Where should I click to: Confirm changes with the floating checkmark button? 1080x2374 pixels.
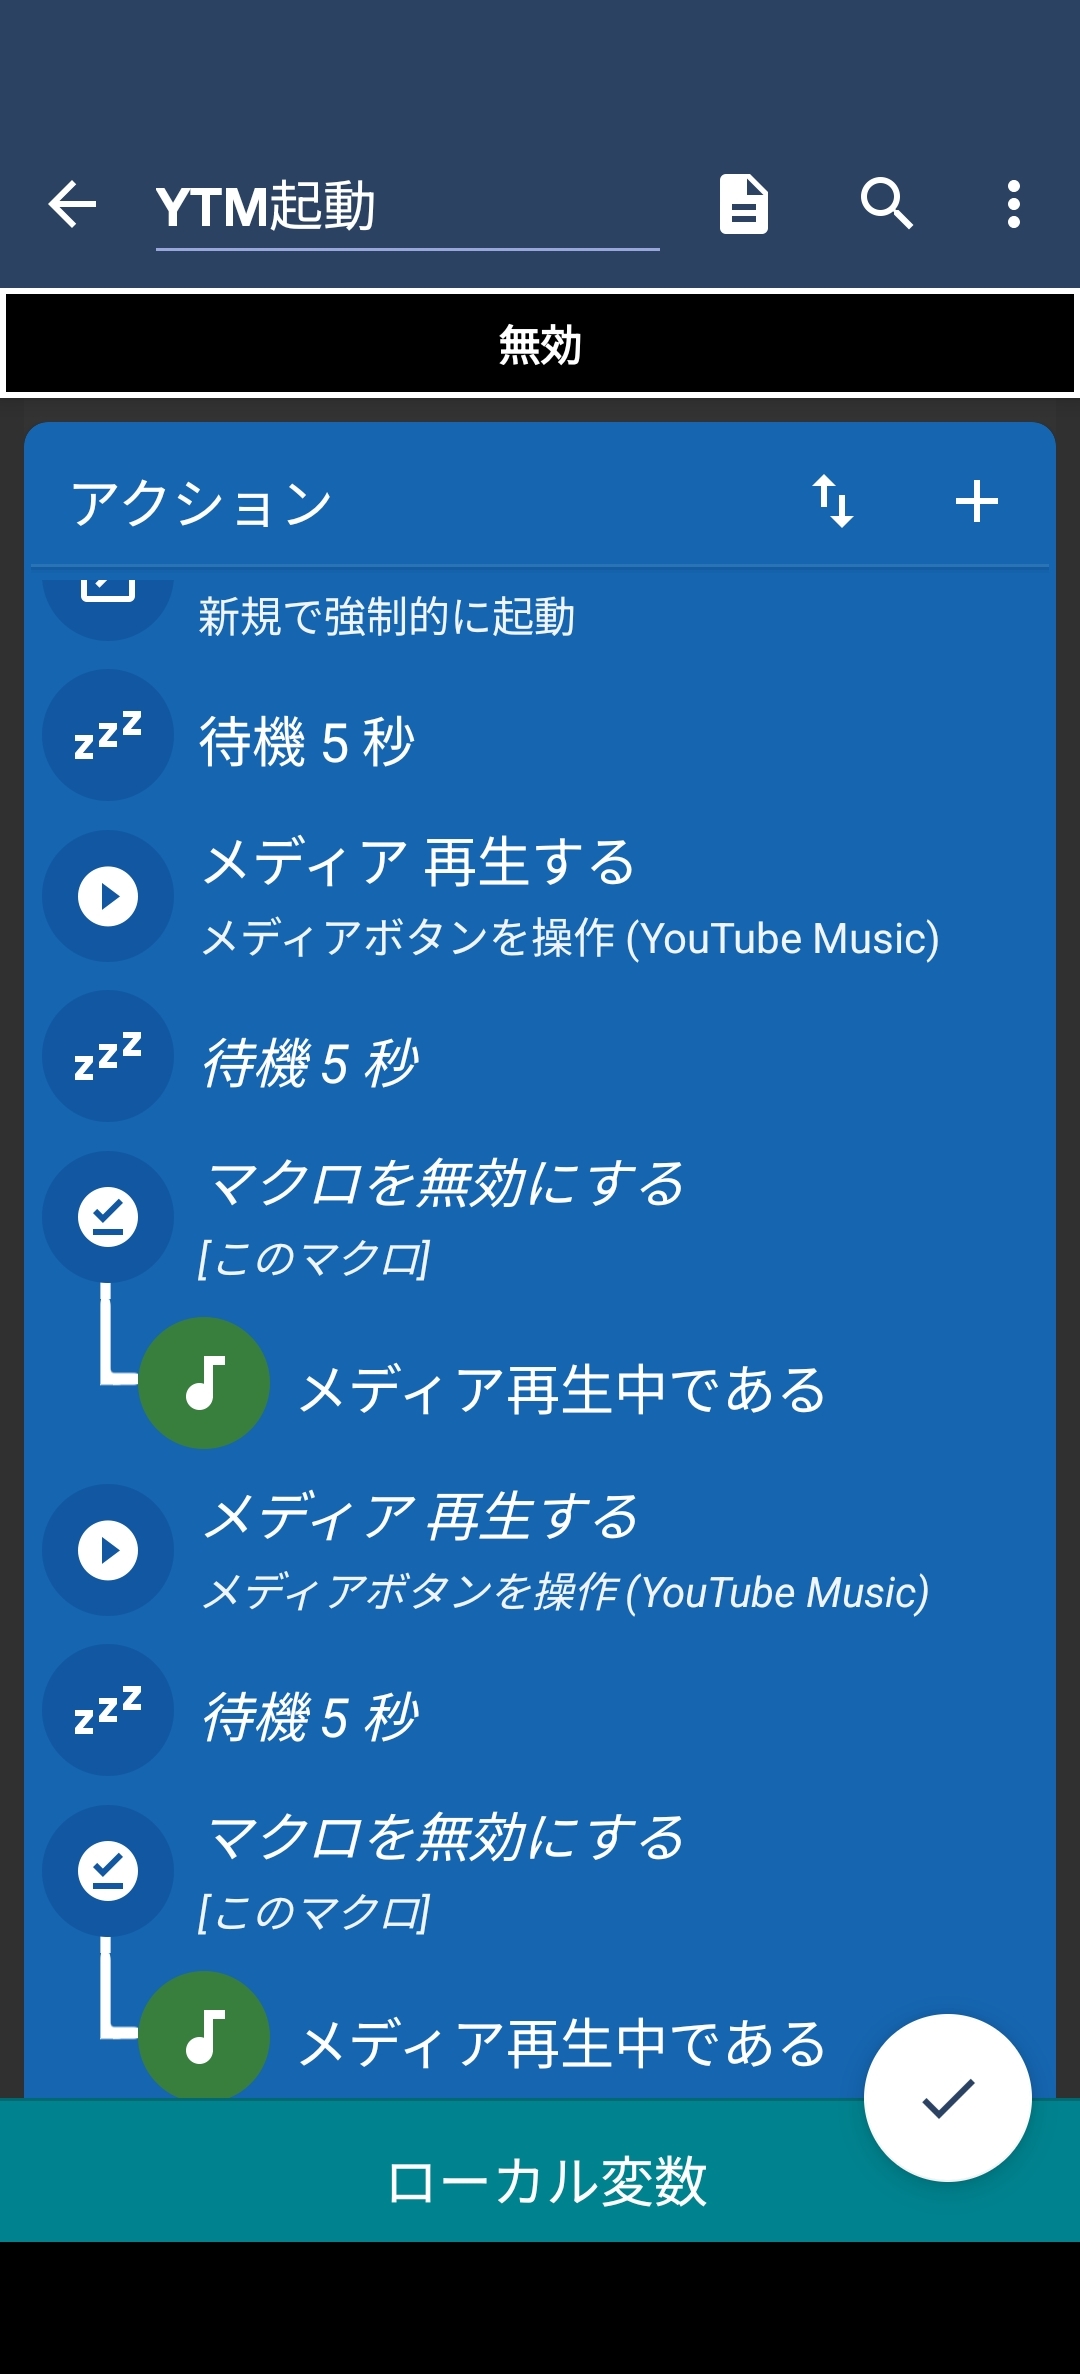click(947, 2097)
